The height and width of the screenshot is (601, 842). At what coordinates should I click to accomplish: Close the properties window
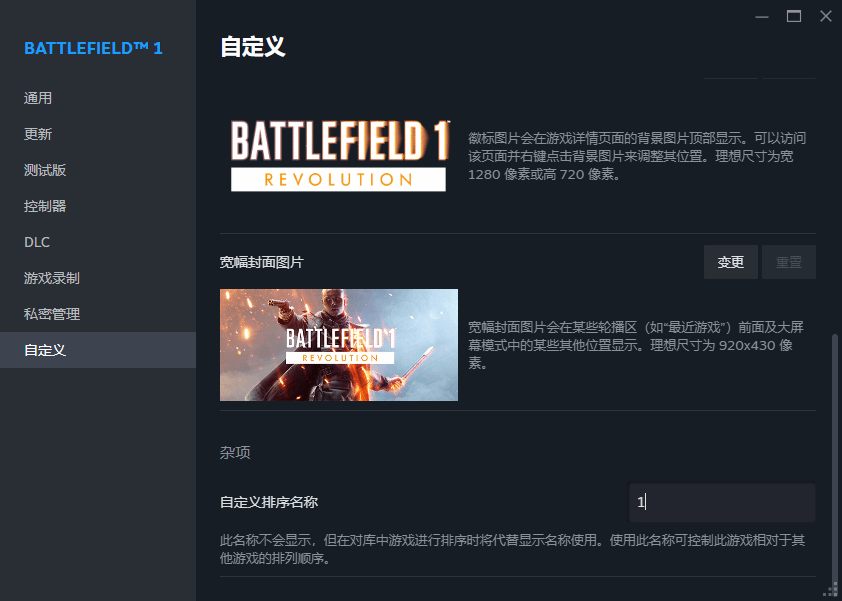point(826,17)
